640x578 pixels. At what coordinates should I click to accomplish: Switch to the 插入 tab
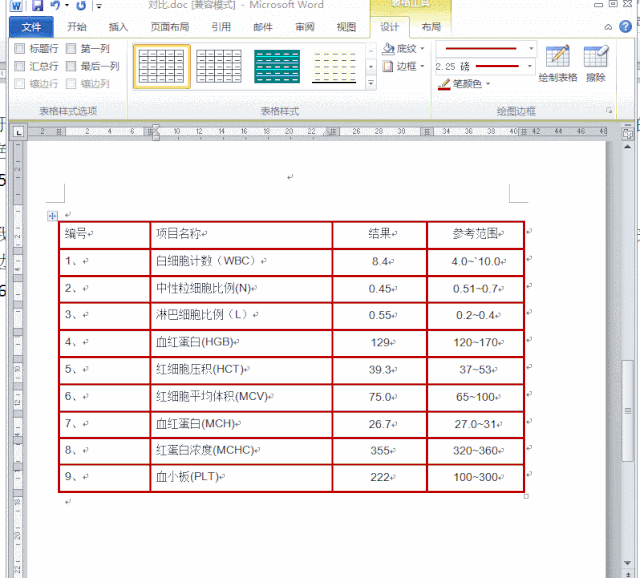118,27
